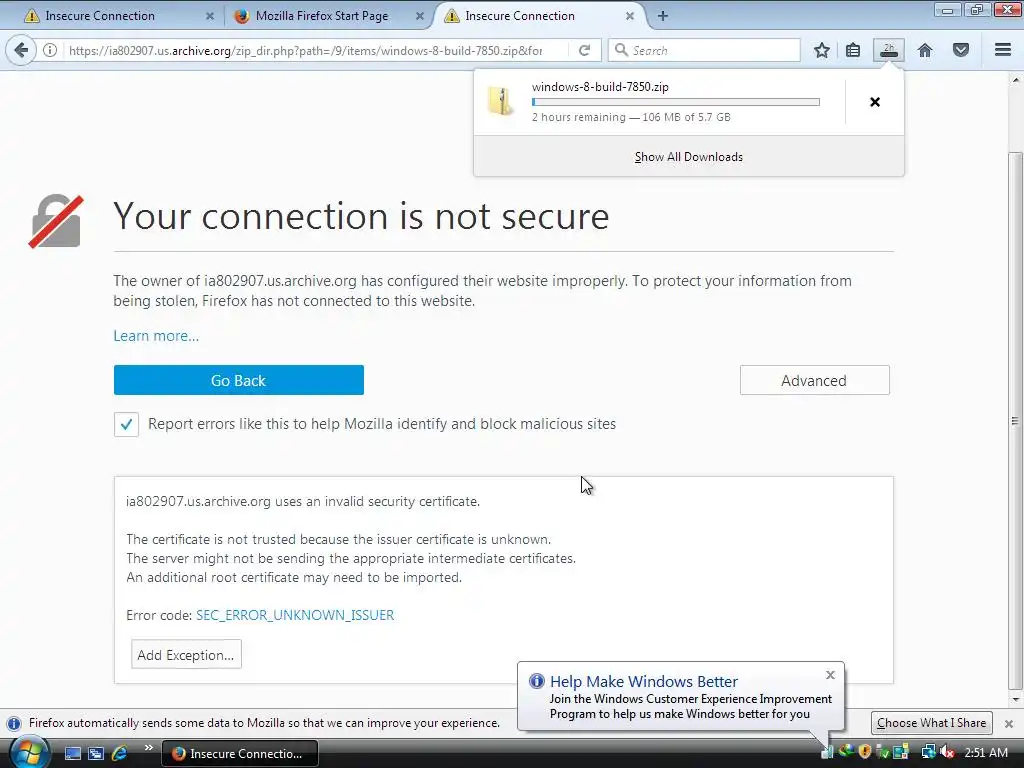Click the Advanced button

(814, 380)
